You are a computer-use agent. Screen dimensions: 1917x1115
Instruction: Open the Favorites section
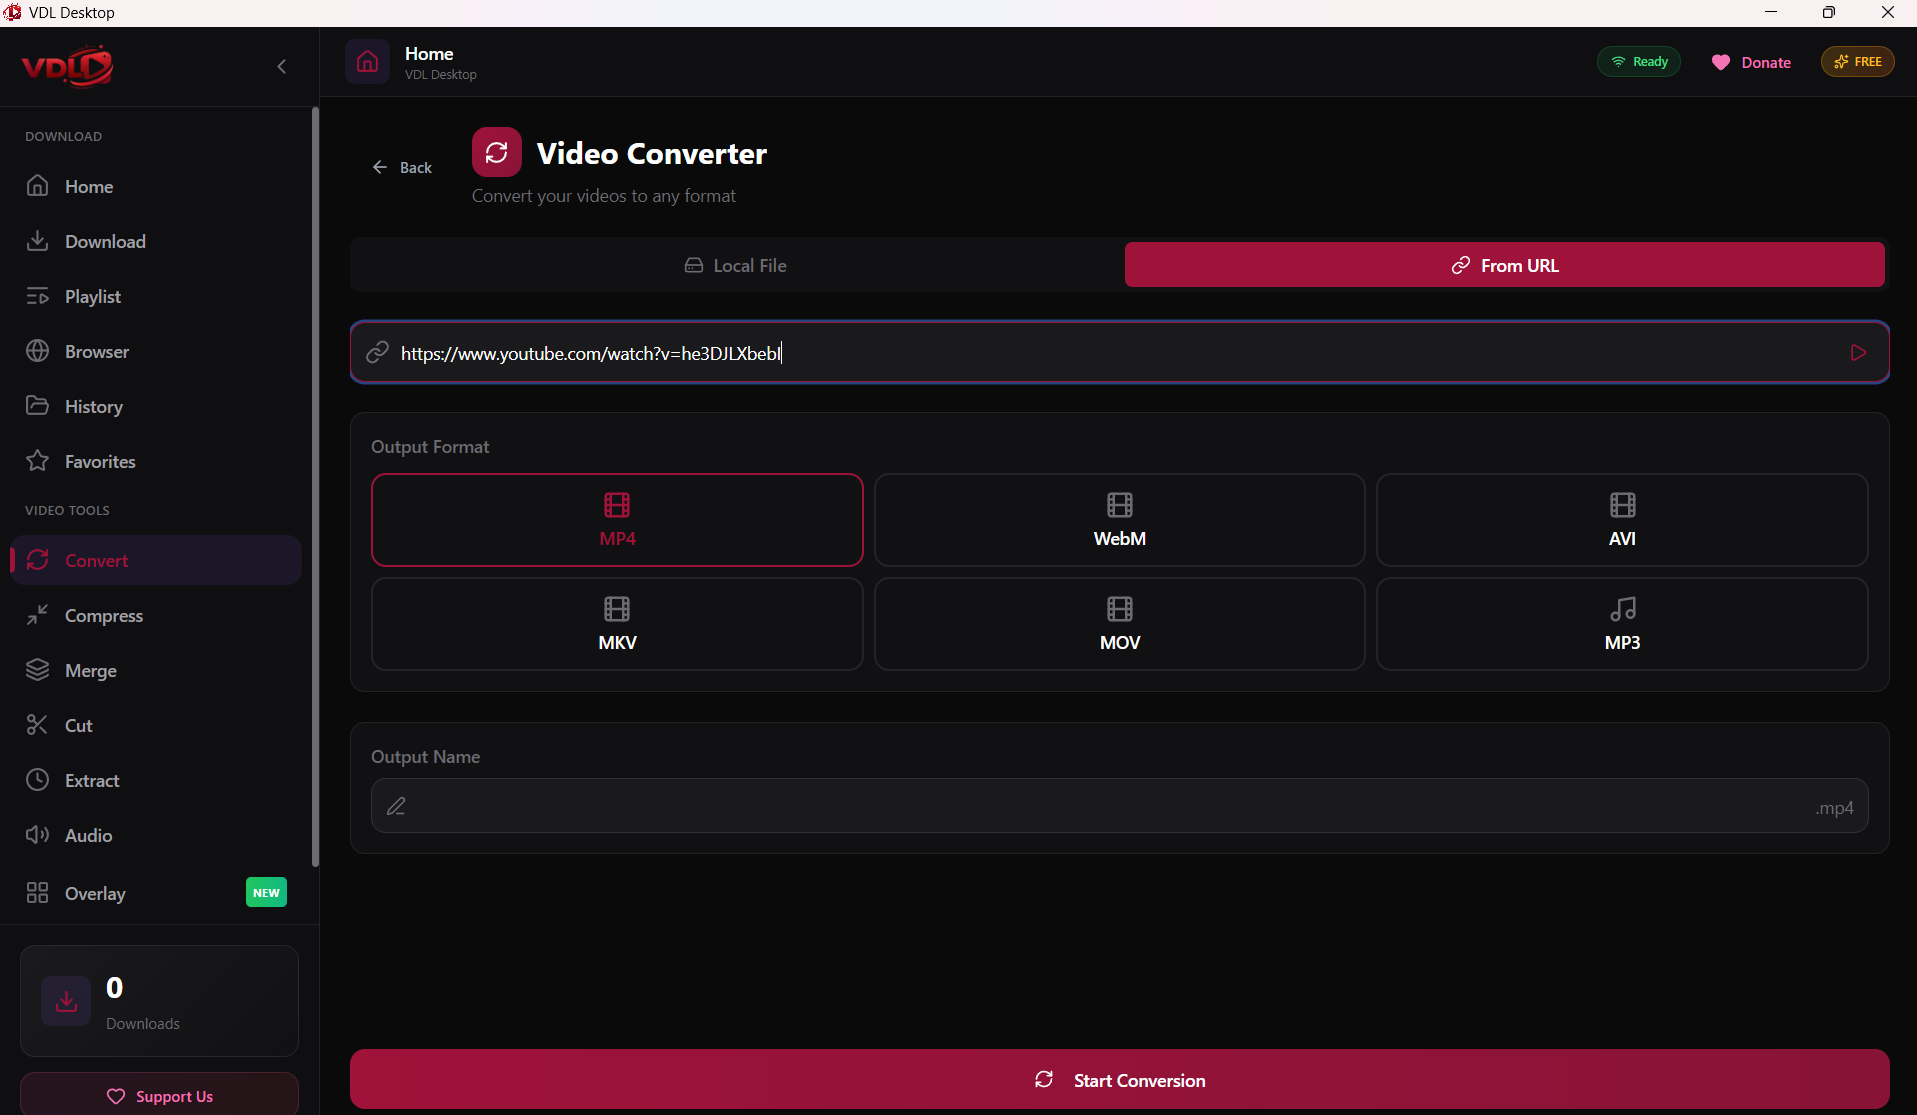pos(99,461)
